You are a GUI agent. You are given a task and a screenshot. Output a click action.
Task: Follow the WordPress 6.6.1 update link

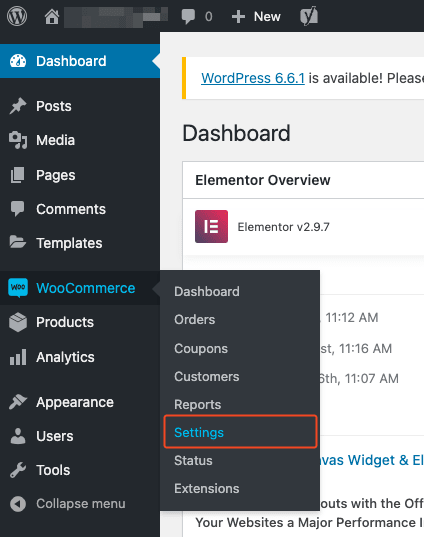[x=253, y=78]
